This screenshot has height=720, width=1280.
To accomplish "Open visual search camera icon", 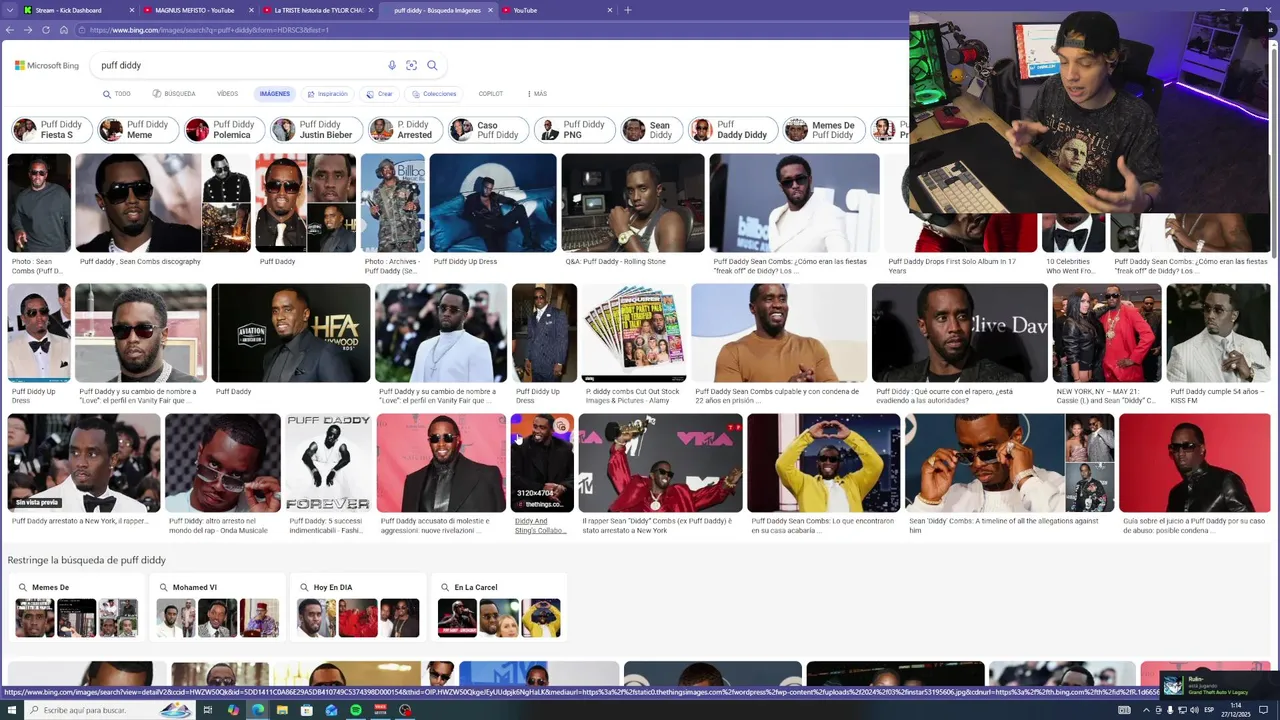I will click(411, 65).
